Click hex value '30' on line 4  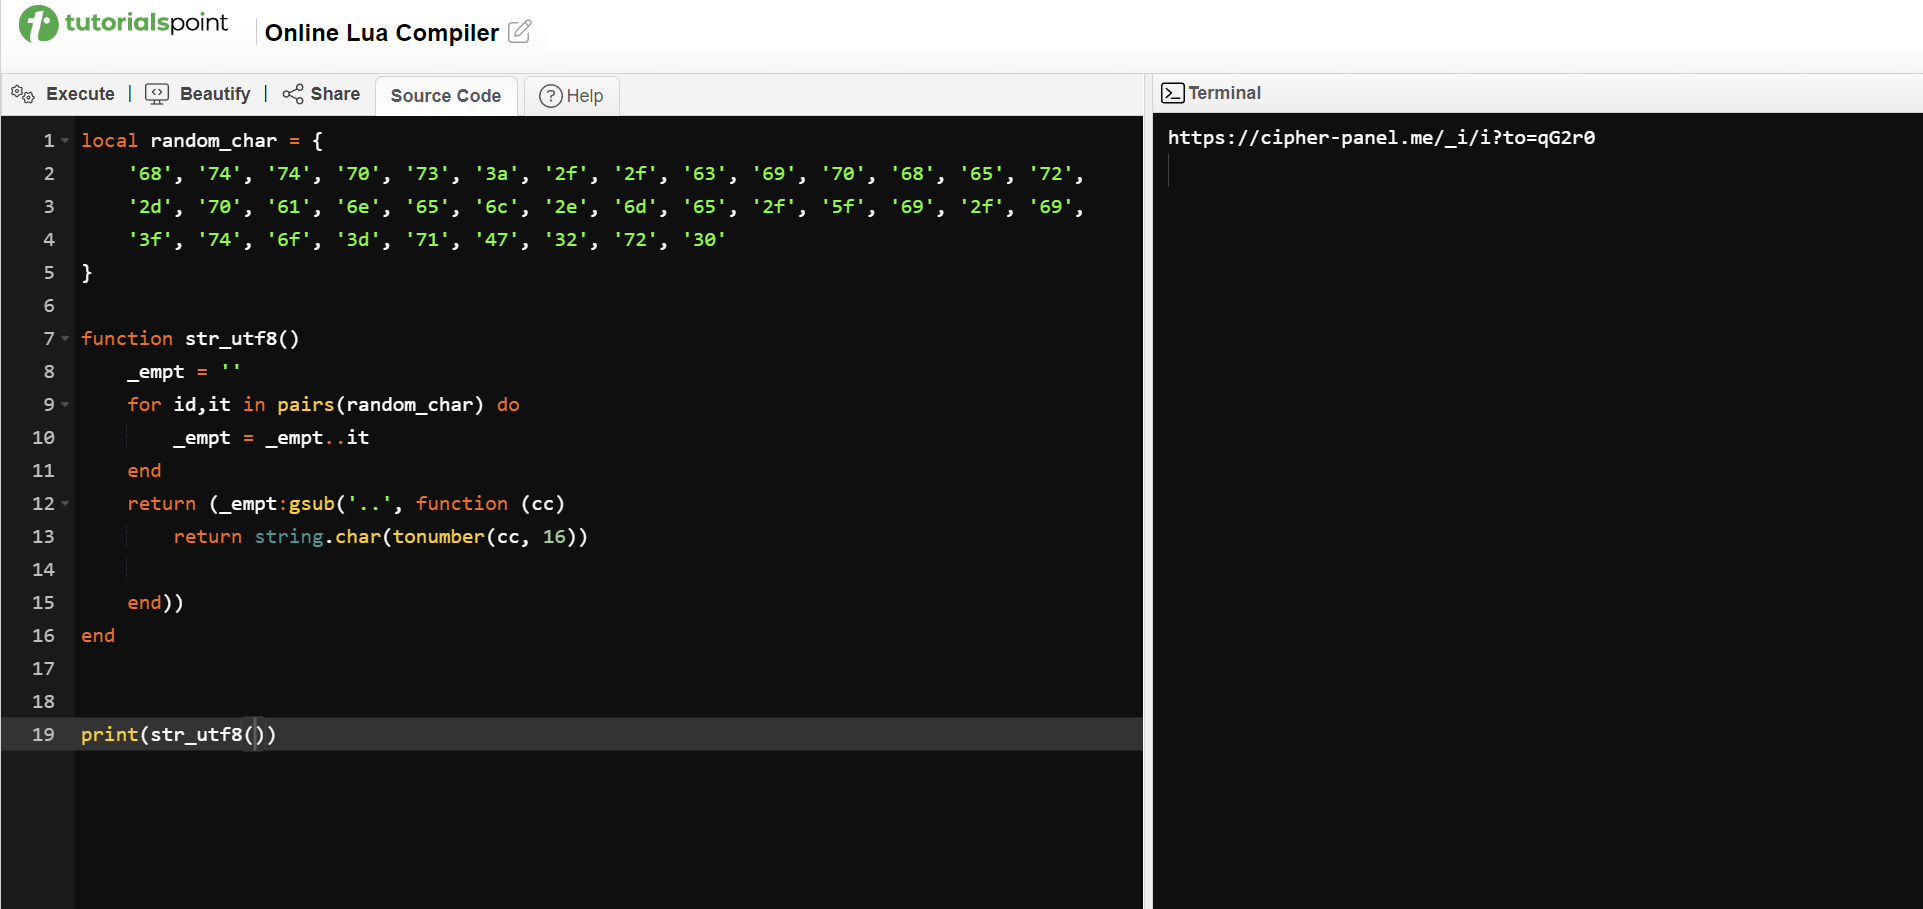pos(704,240)
